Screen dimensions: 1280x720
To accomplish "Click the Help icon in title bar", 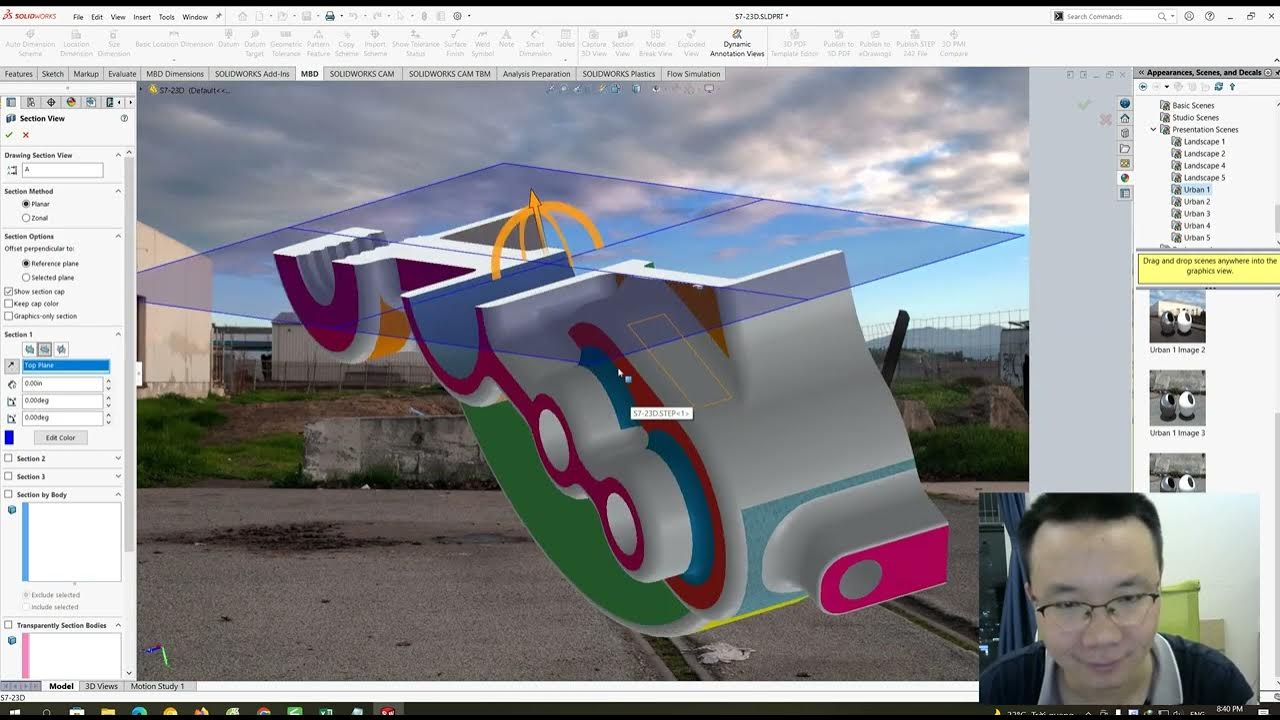I will tap(1210, 16).
